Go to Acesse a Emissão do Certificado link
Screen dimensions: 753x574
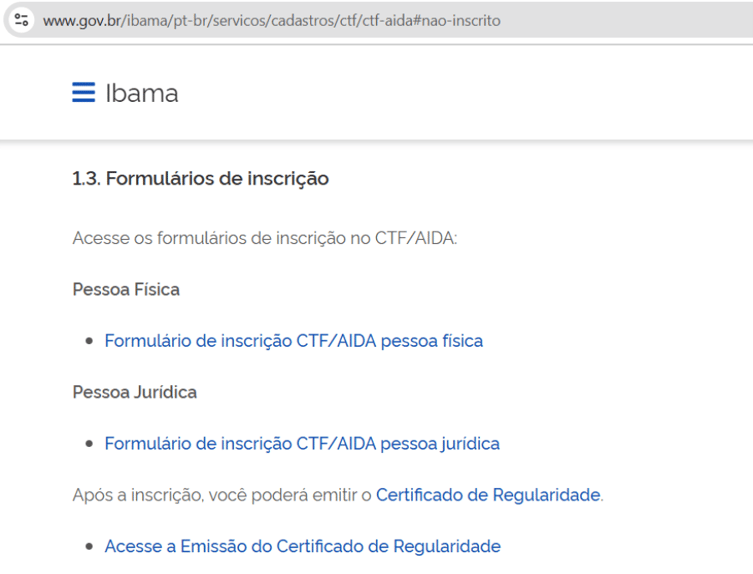coord(302,546)
